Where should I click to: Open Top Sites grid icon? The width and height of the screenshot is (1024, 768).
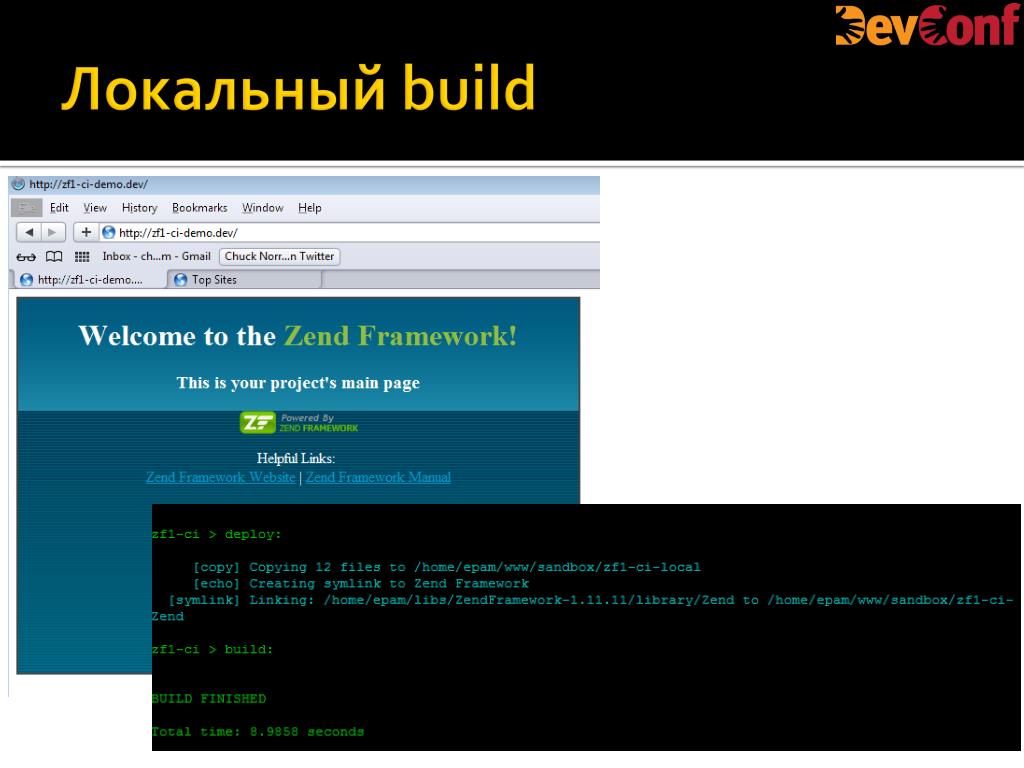pyautogui.click(x=82, y=257)
